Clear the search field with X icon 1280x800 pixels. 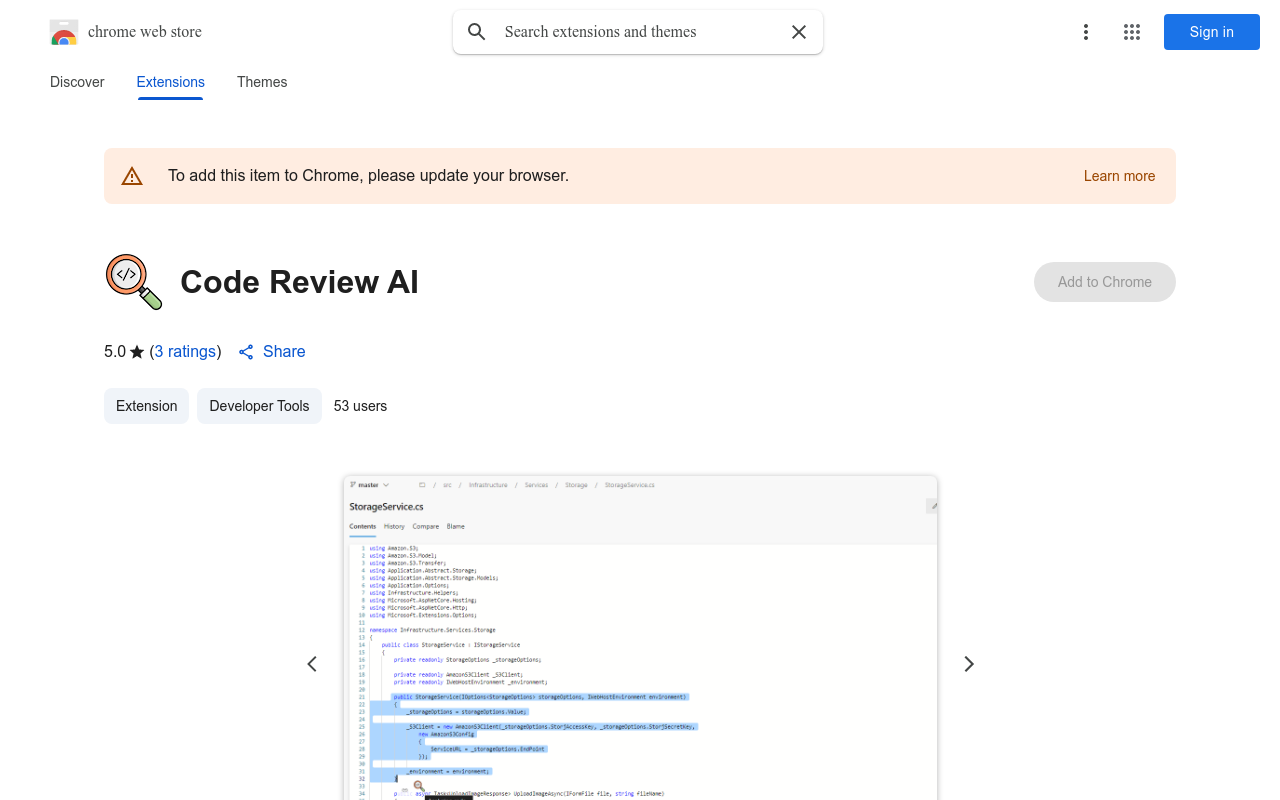coord(799,32)
